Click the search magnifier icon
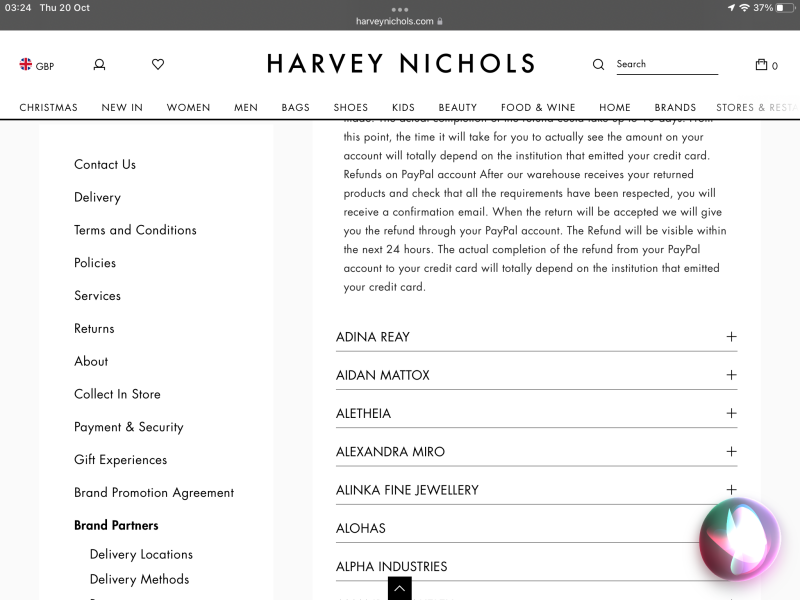This screenshot has width=800, height=600. pos(598,64)
